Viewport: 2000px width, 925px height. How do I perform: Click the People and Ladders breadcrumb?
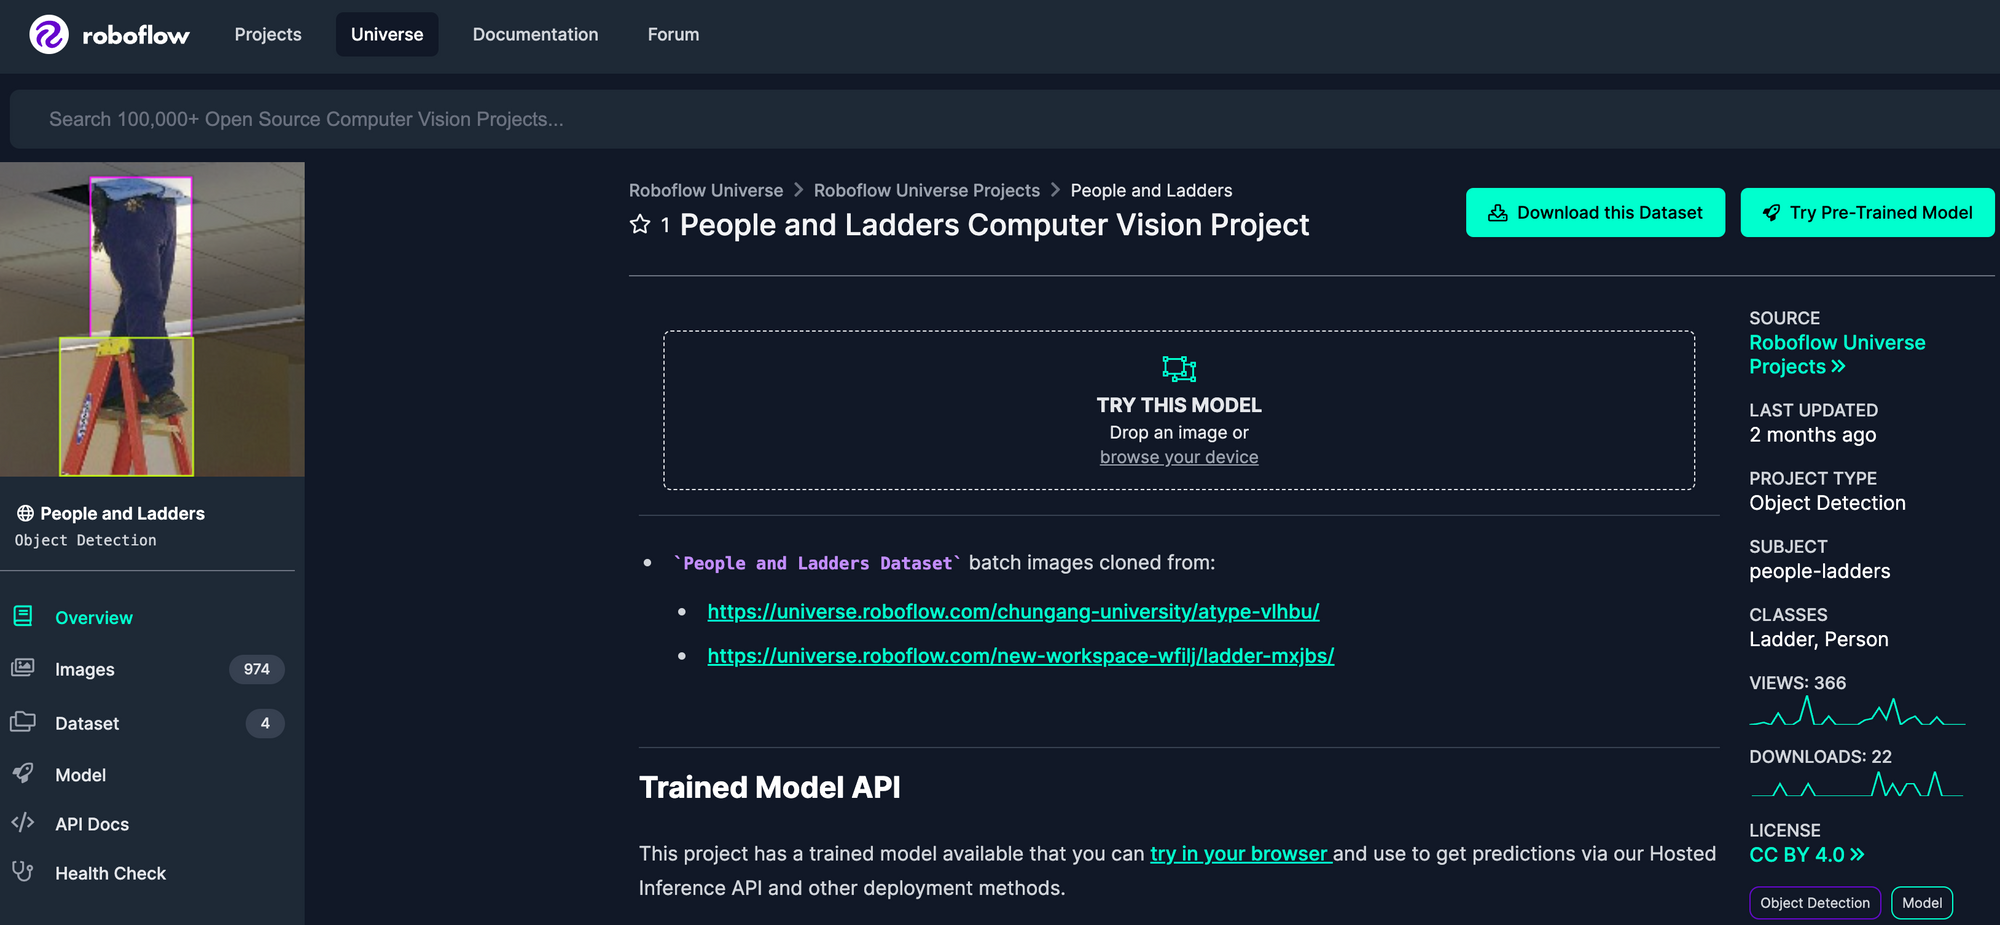[1151, 190]
